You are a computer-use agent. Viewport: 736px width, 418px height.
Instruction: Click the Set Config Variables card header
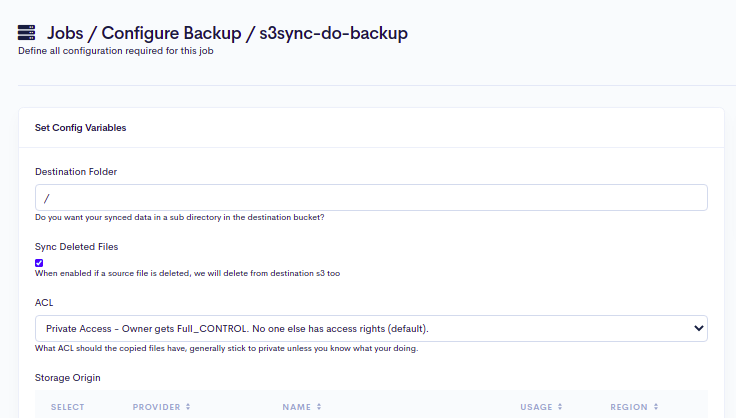[x=80, y=128]
